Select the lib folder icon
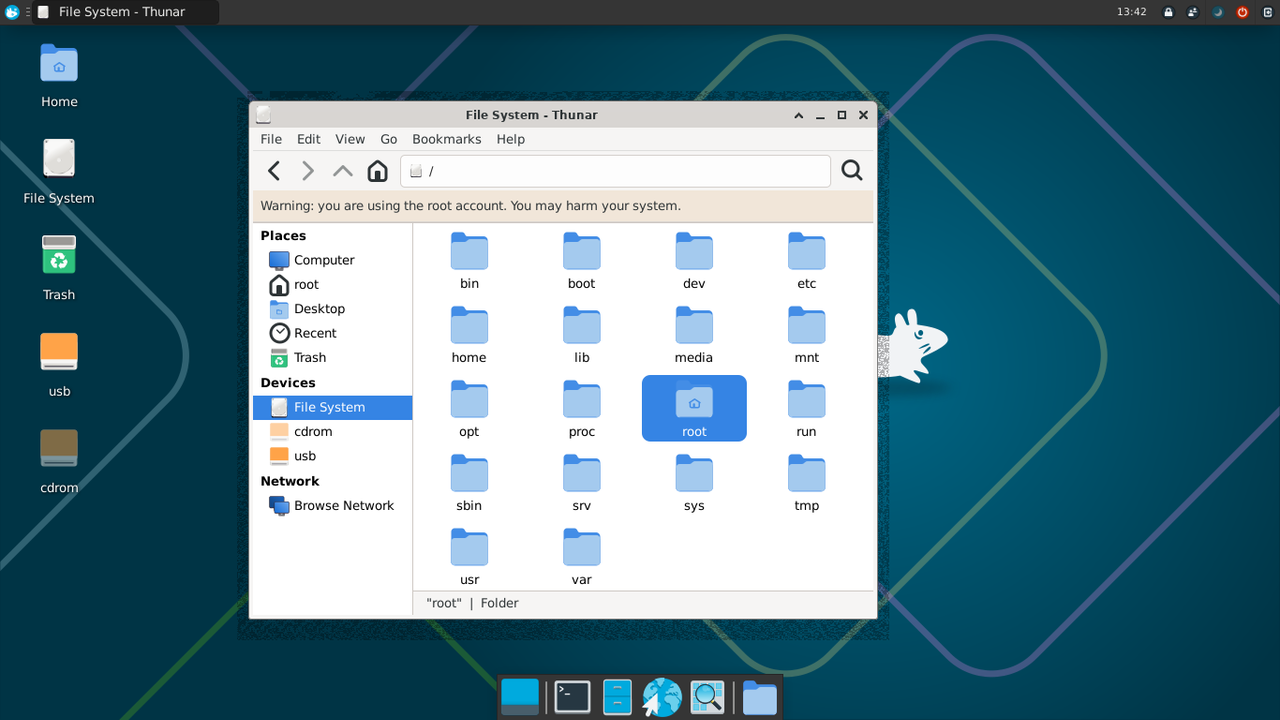 [582, 326]
